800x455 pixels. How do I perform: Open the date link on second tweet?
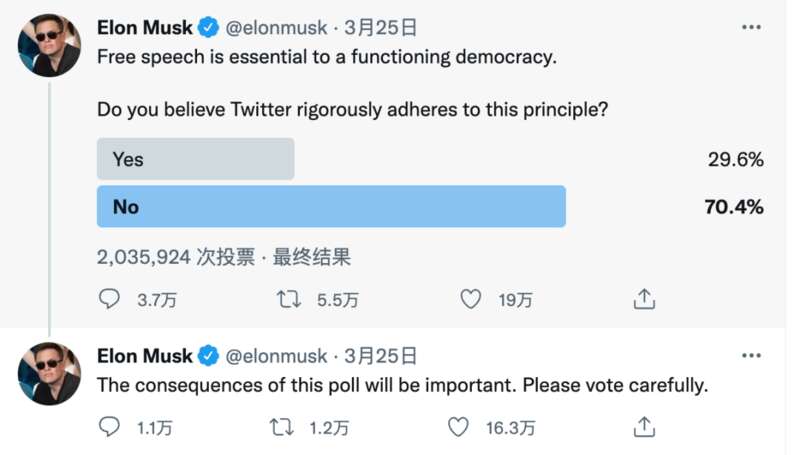point(381,356)
